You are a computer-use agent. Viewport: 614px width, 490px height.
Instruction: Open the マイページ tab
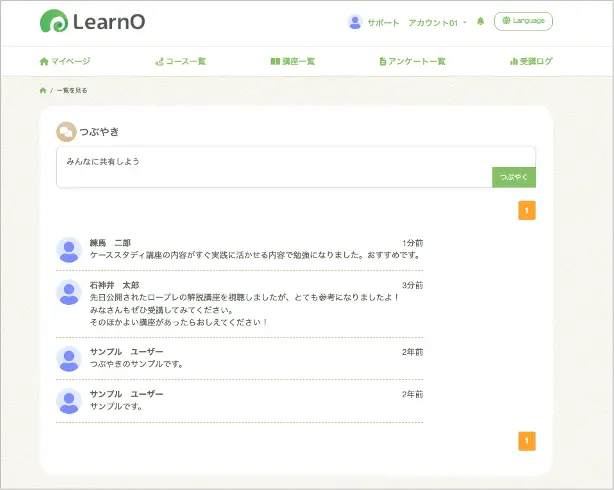pyautogui.click(x=64, y=61)
